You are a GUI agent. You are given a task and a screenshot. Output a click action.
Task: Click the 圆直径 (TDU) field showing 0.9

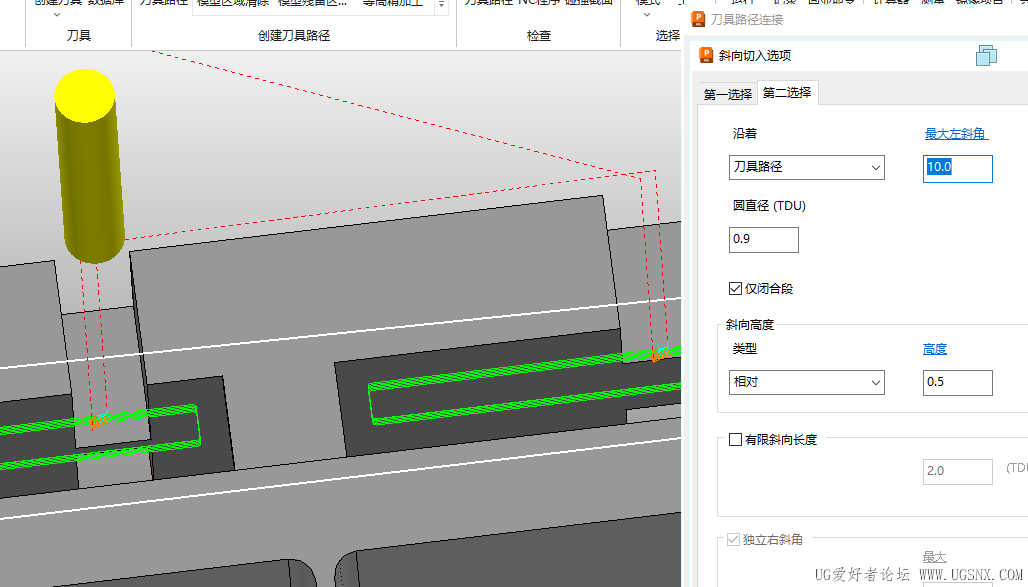coord(764,239)
